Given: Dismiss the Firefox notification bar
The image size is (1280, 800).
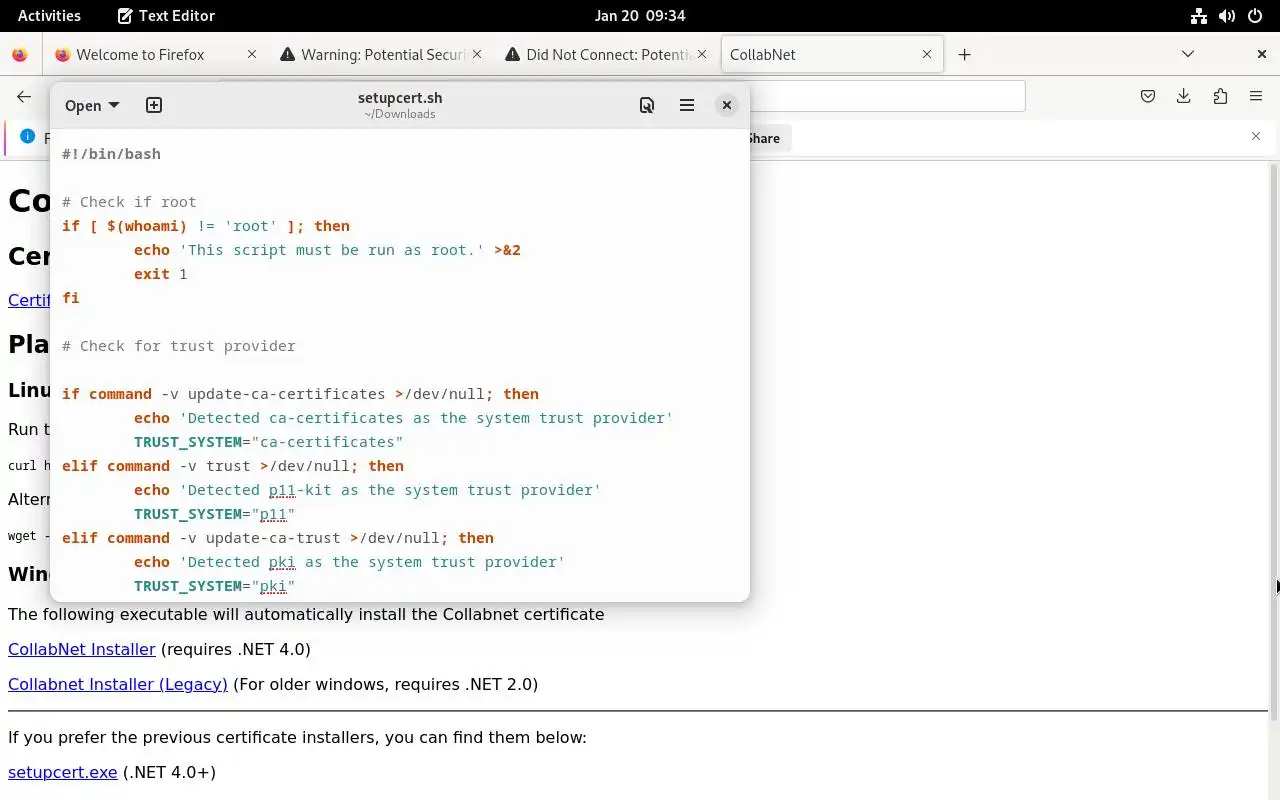Looking at the screenshot, I should coord(1256,136).
